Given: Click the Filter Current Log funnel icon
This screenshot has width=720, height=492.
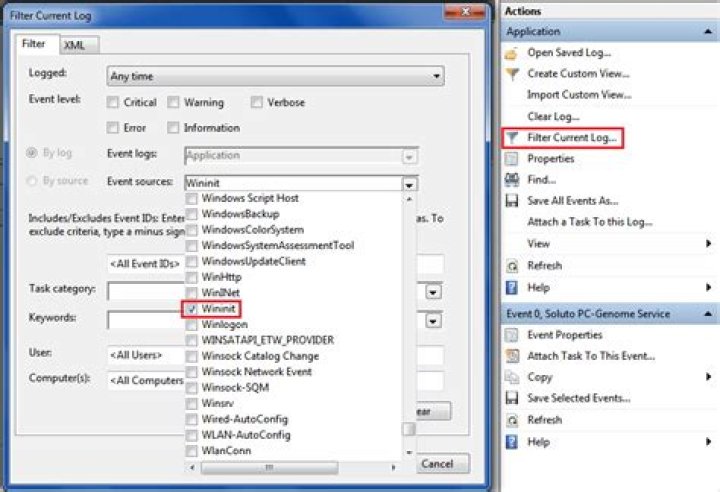Looking at the screenshot, I should [x=512, y=137].
